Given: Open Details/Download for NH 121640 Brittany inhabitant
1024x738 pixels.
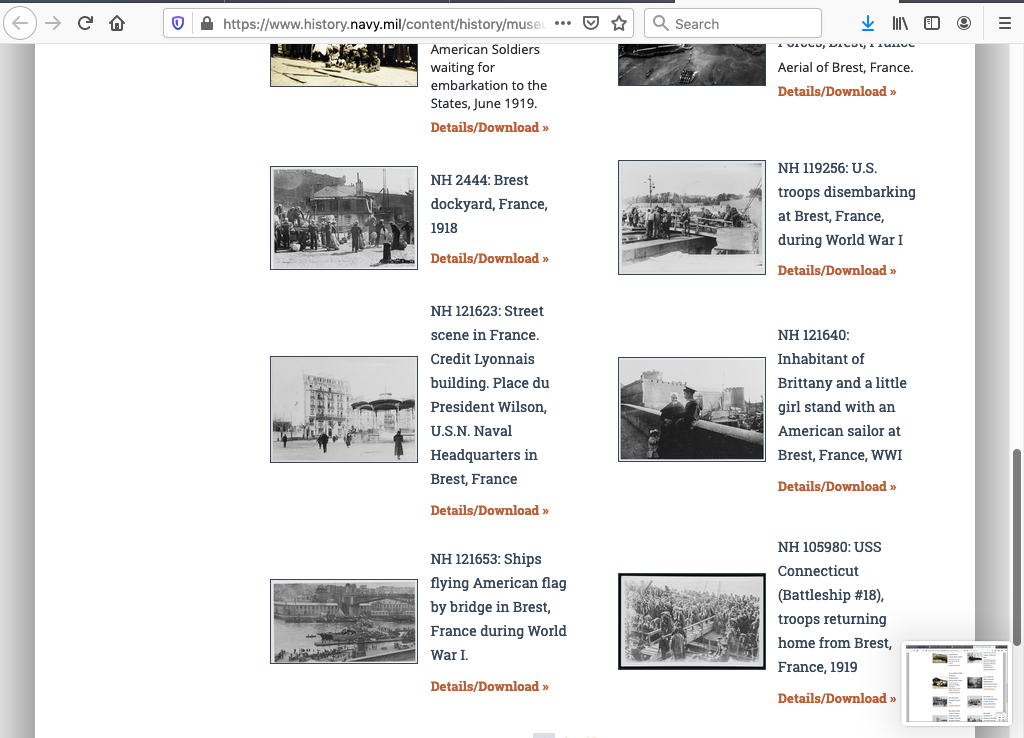Looking at the screenshot, I should (x=836, y=487).
